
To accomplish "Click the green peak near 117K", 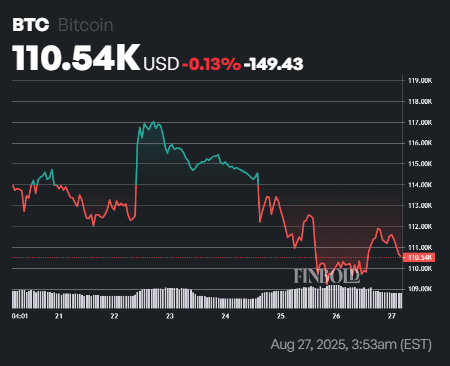I will 153,122.
